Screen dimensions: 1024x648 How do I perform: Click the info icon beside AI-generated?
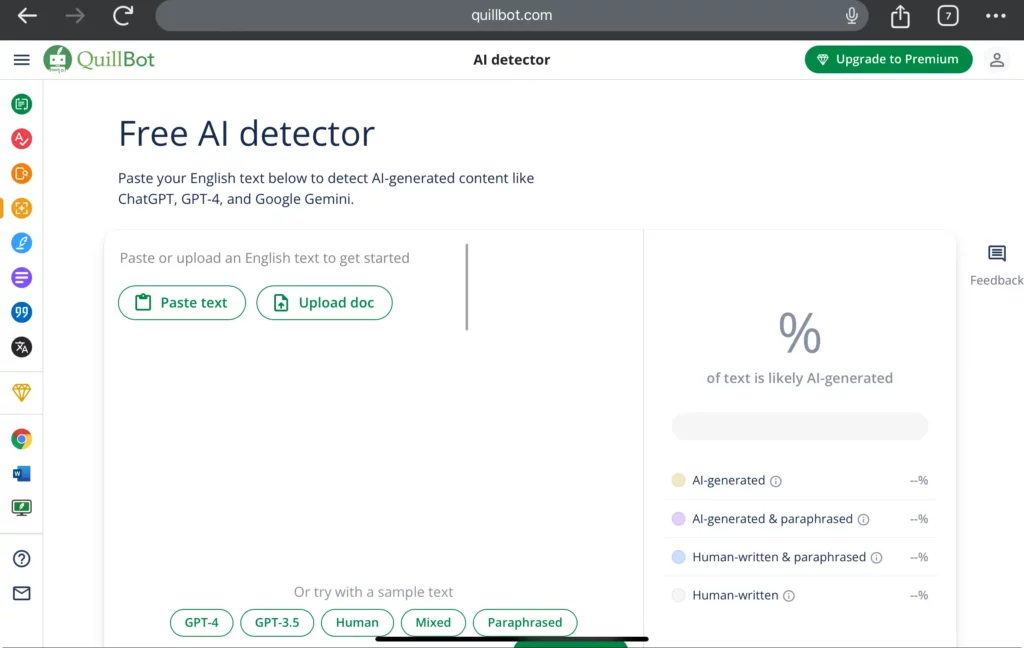click(776, 481)
